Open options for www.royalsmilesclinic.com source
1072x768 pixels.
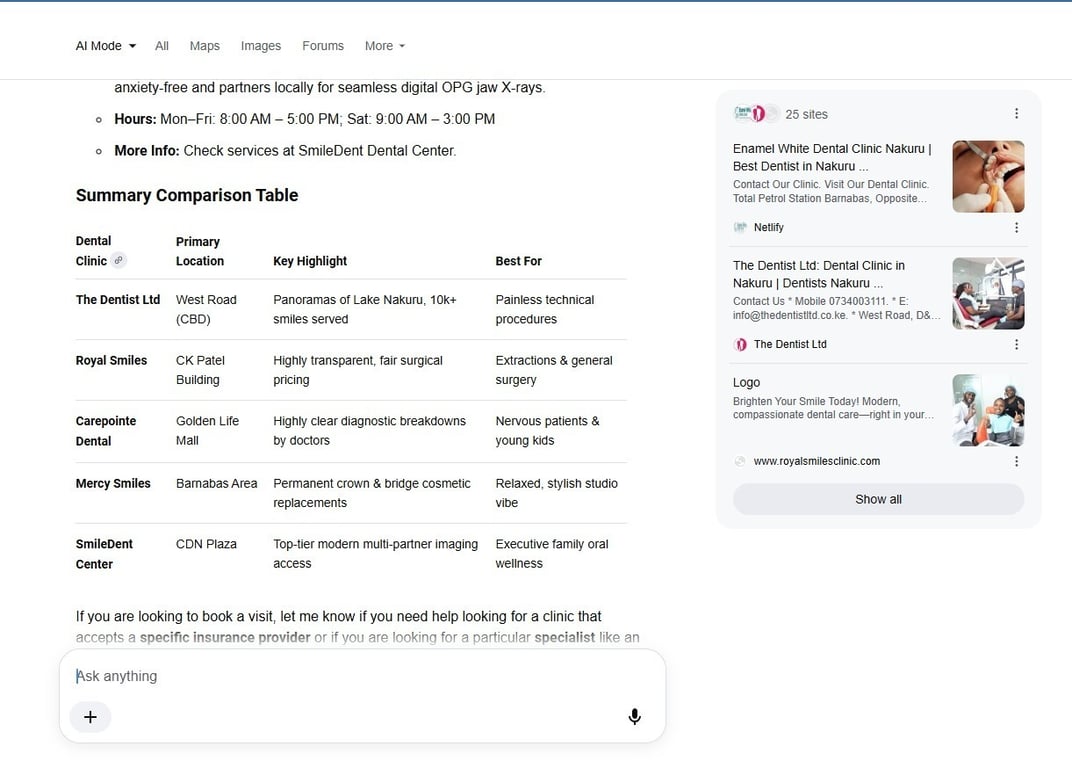coord(1017,461)
